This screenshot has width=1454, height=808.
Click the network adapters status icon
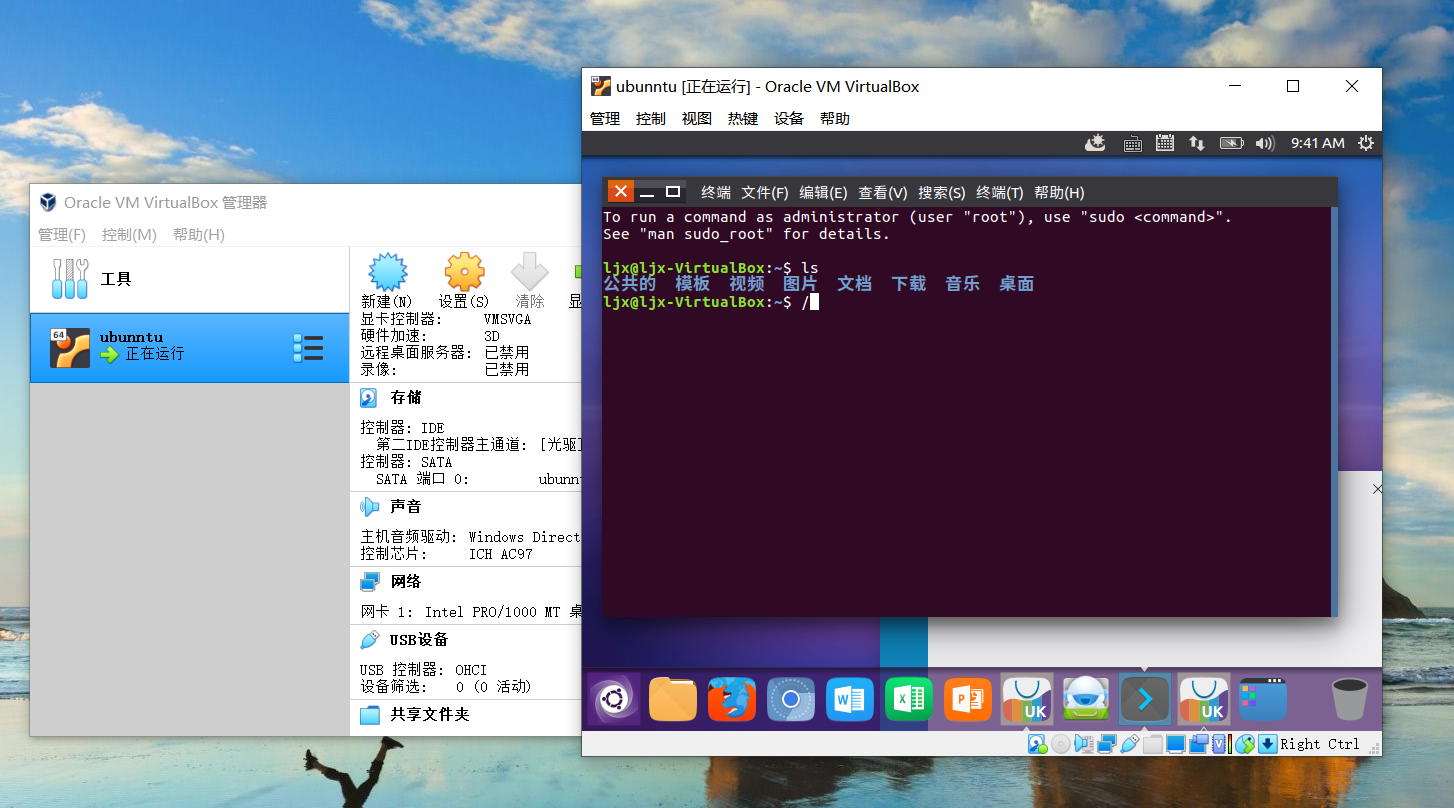(1106, 744)
